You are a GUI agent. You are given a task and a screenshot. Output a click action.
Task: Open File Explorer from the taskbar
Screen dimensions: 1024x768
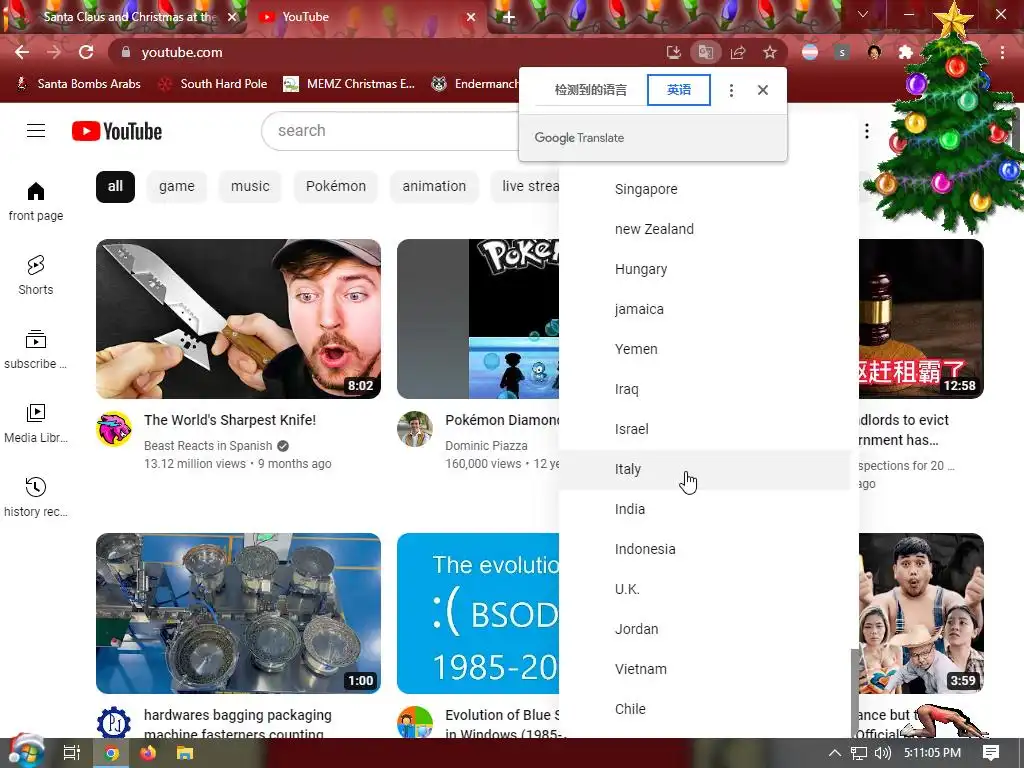coord(185,753)
